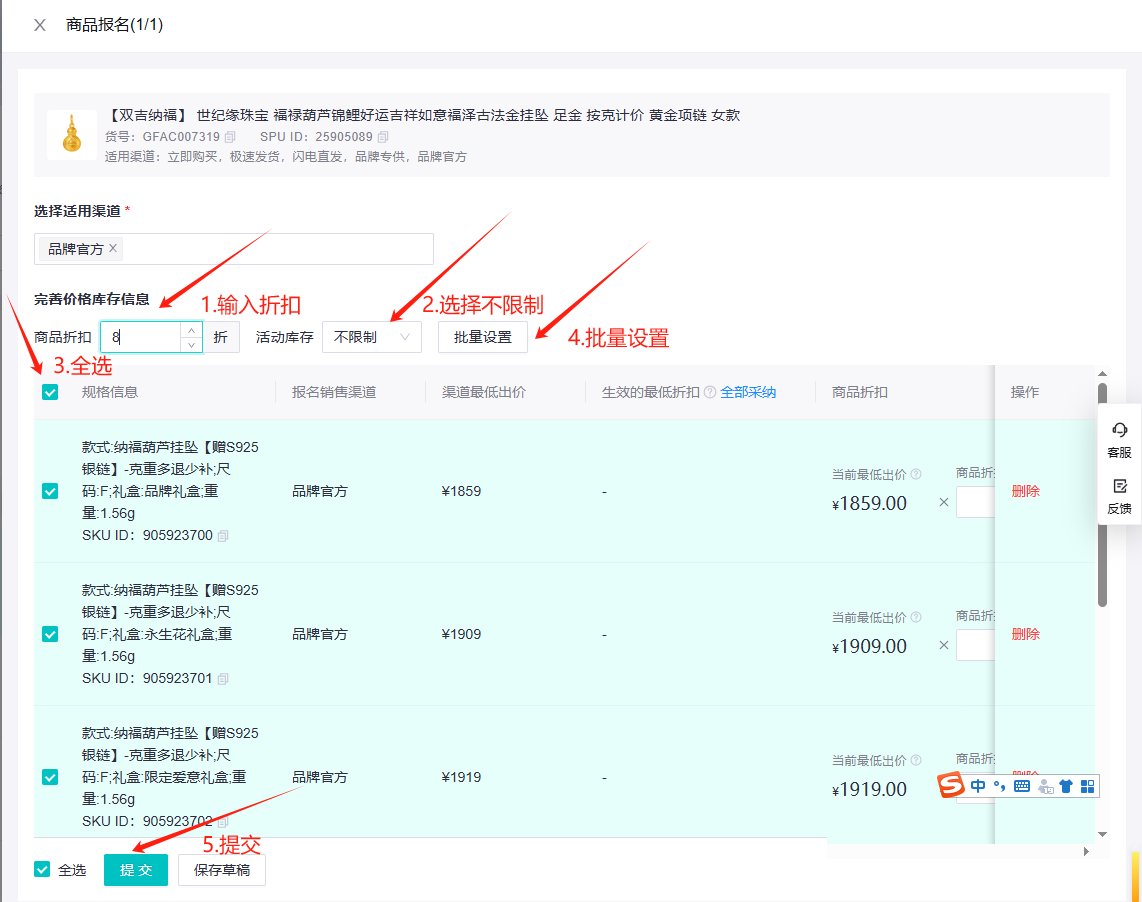The width and height of the screenshot is (1142, 902).
Task: Uncheck the row for SKU 905923700
Action: pyautogui.click(x=50, y=491)
